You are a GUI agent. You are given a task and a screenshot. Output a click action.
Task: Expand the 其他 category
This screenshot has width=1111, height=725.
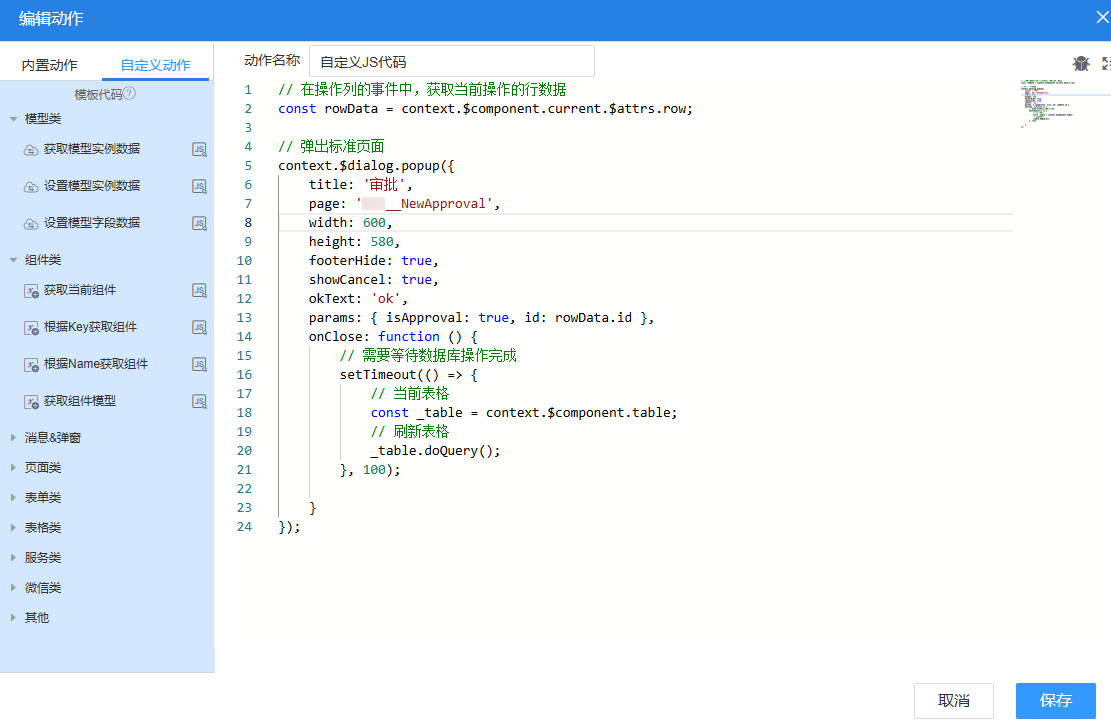13,618
